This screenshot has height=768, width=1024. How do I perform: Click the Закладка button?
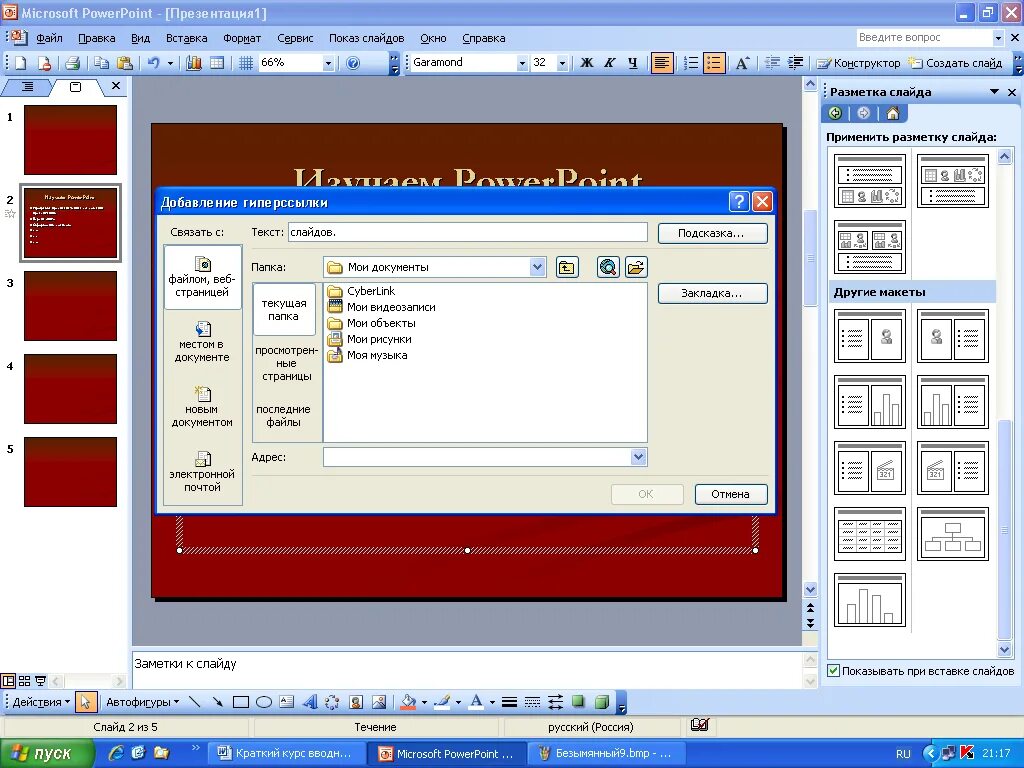click(712, 293)
